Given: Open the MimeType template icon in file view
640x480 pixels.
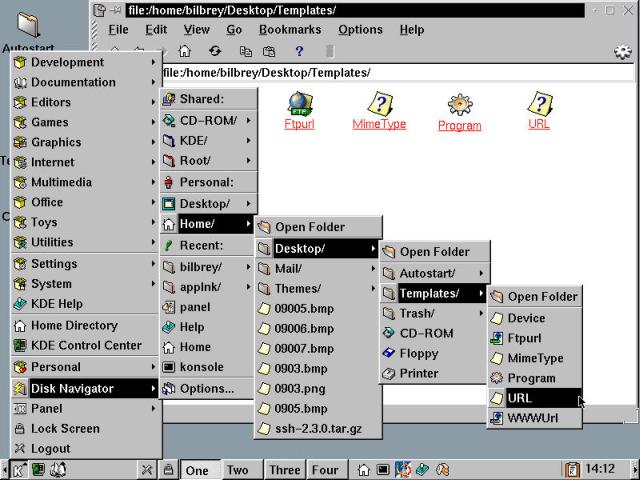Looking at the screenshot, I should 379,104.
